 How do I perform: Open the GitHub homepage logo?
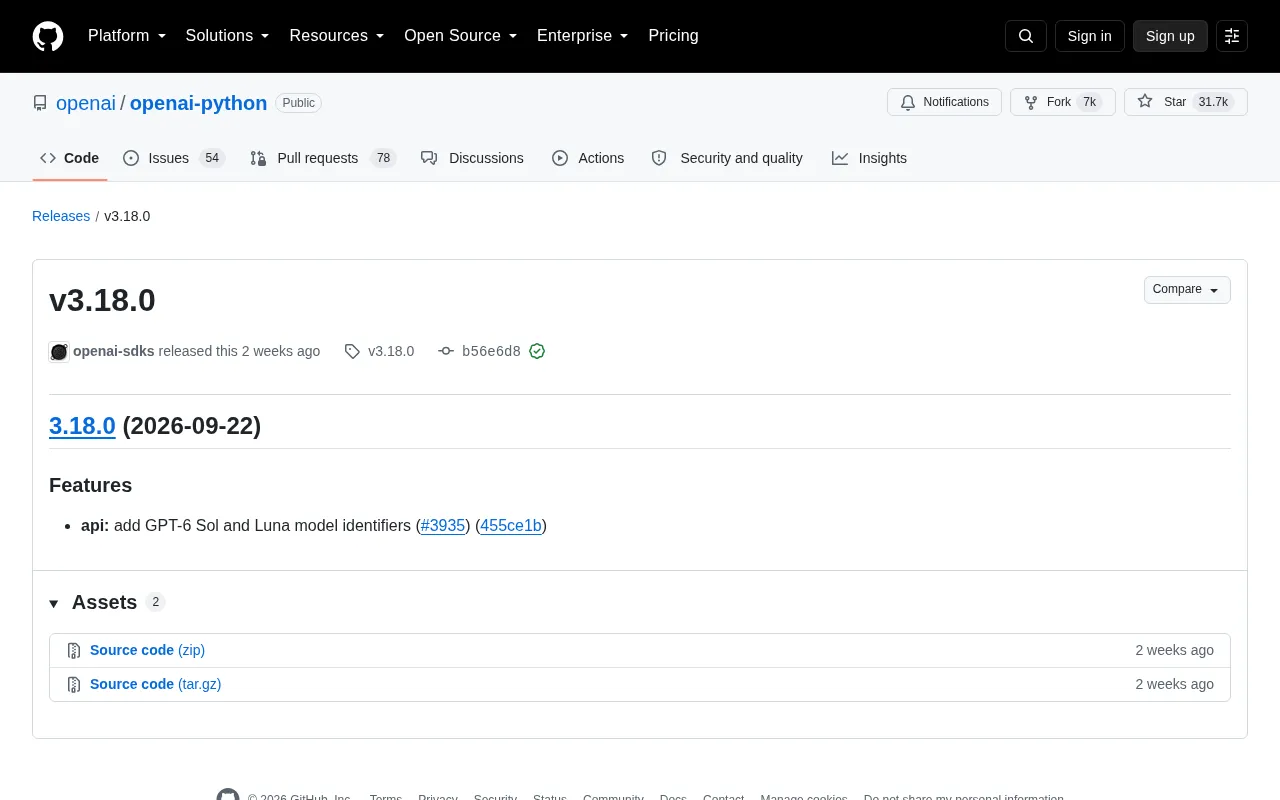click(x=48, y=36)
